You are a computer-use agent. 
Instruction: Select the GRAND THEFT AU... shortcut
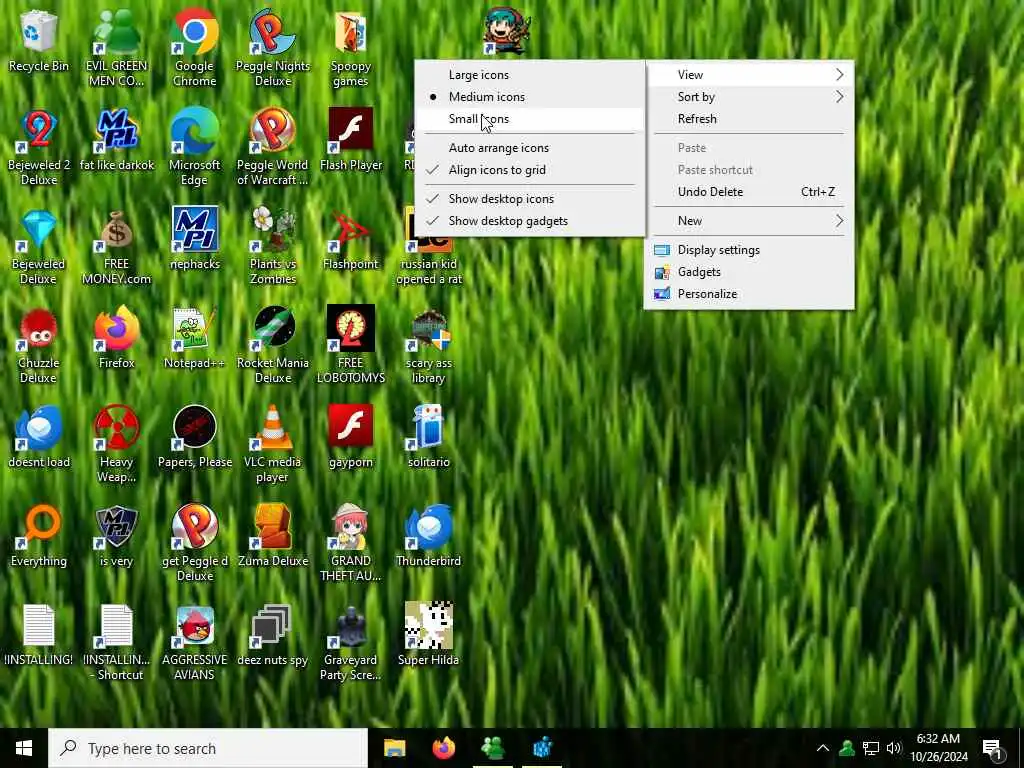(351, 543)
